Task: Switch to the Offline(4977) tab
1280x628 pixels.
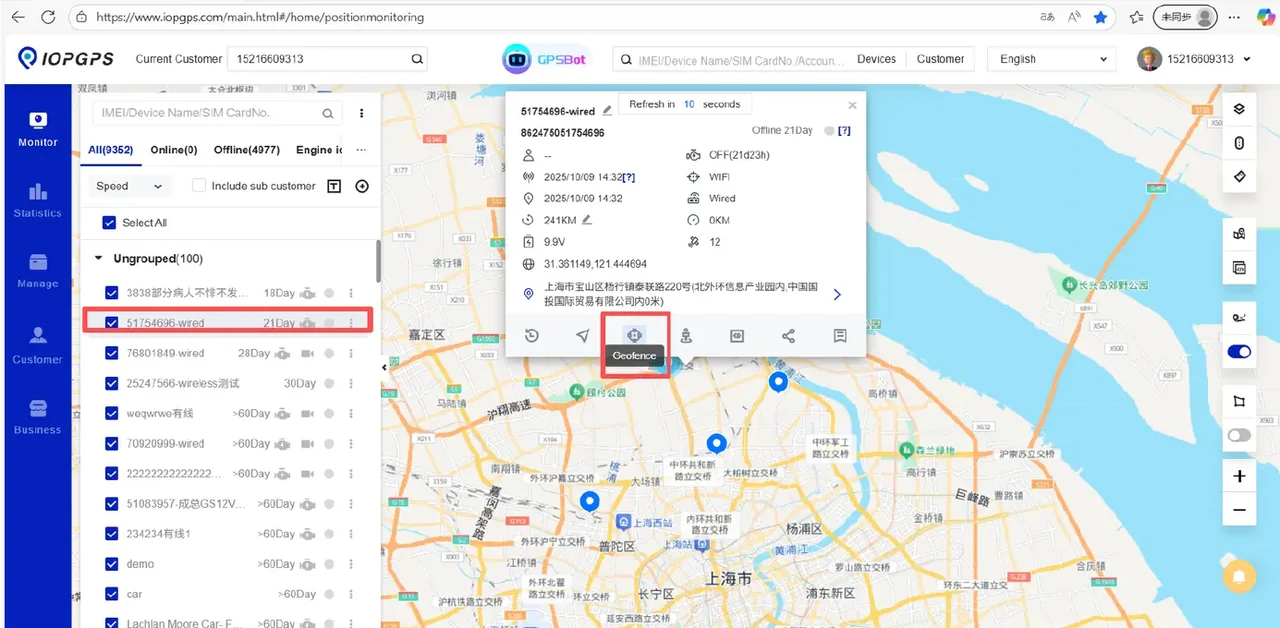Action: coord(246,150)
